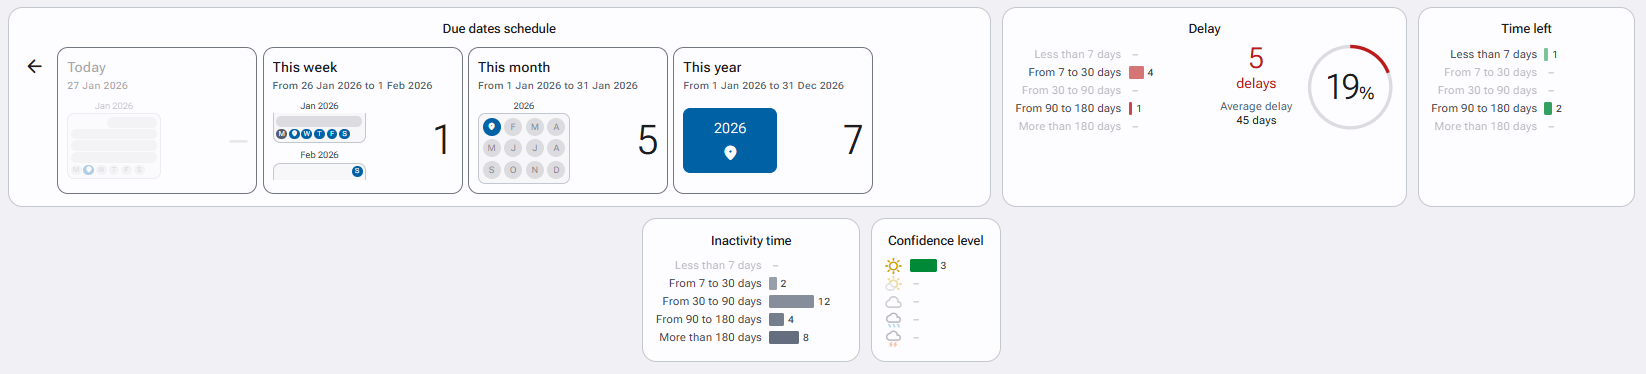
Task: Select the stormy cloud confidence icon
Action: point(894,338)
